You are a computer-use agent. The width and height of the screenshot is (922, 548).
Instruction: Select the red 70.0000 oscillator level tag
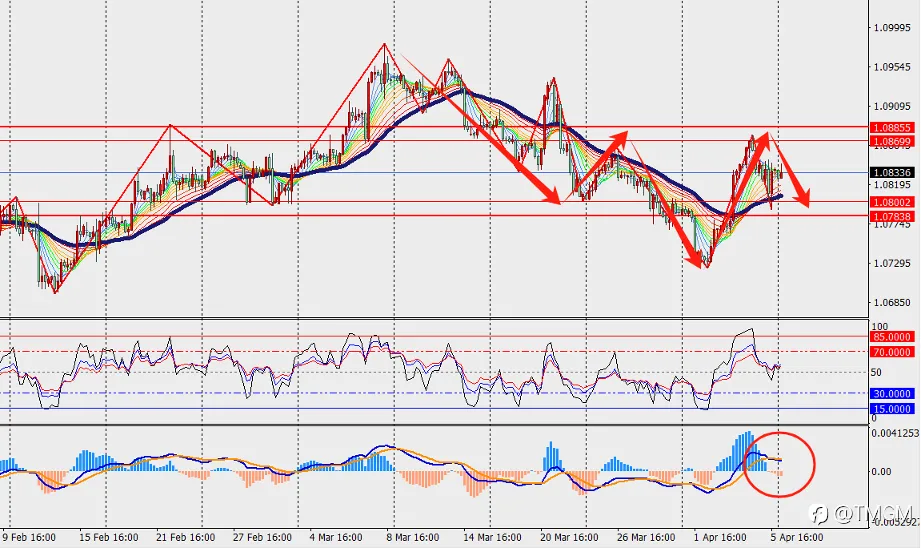pyautogui.click(x=892, y=352)
